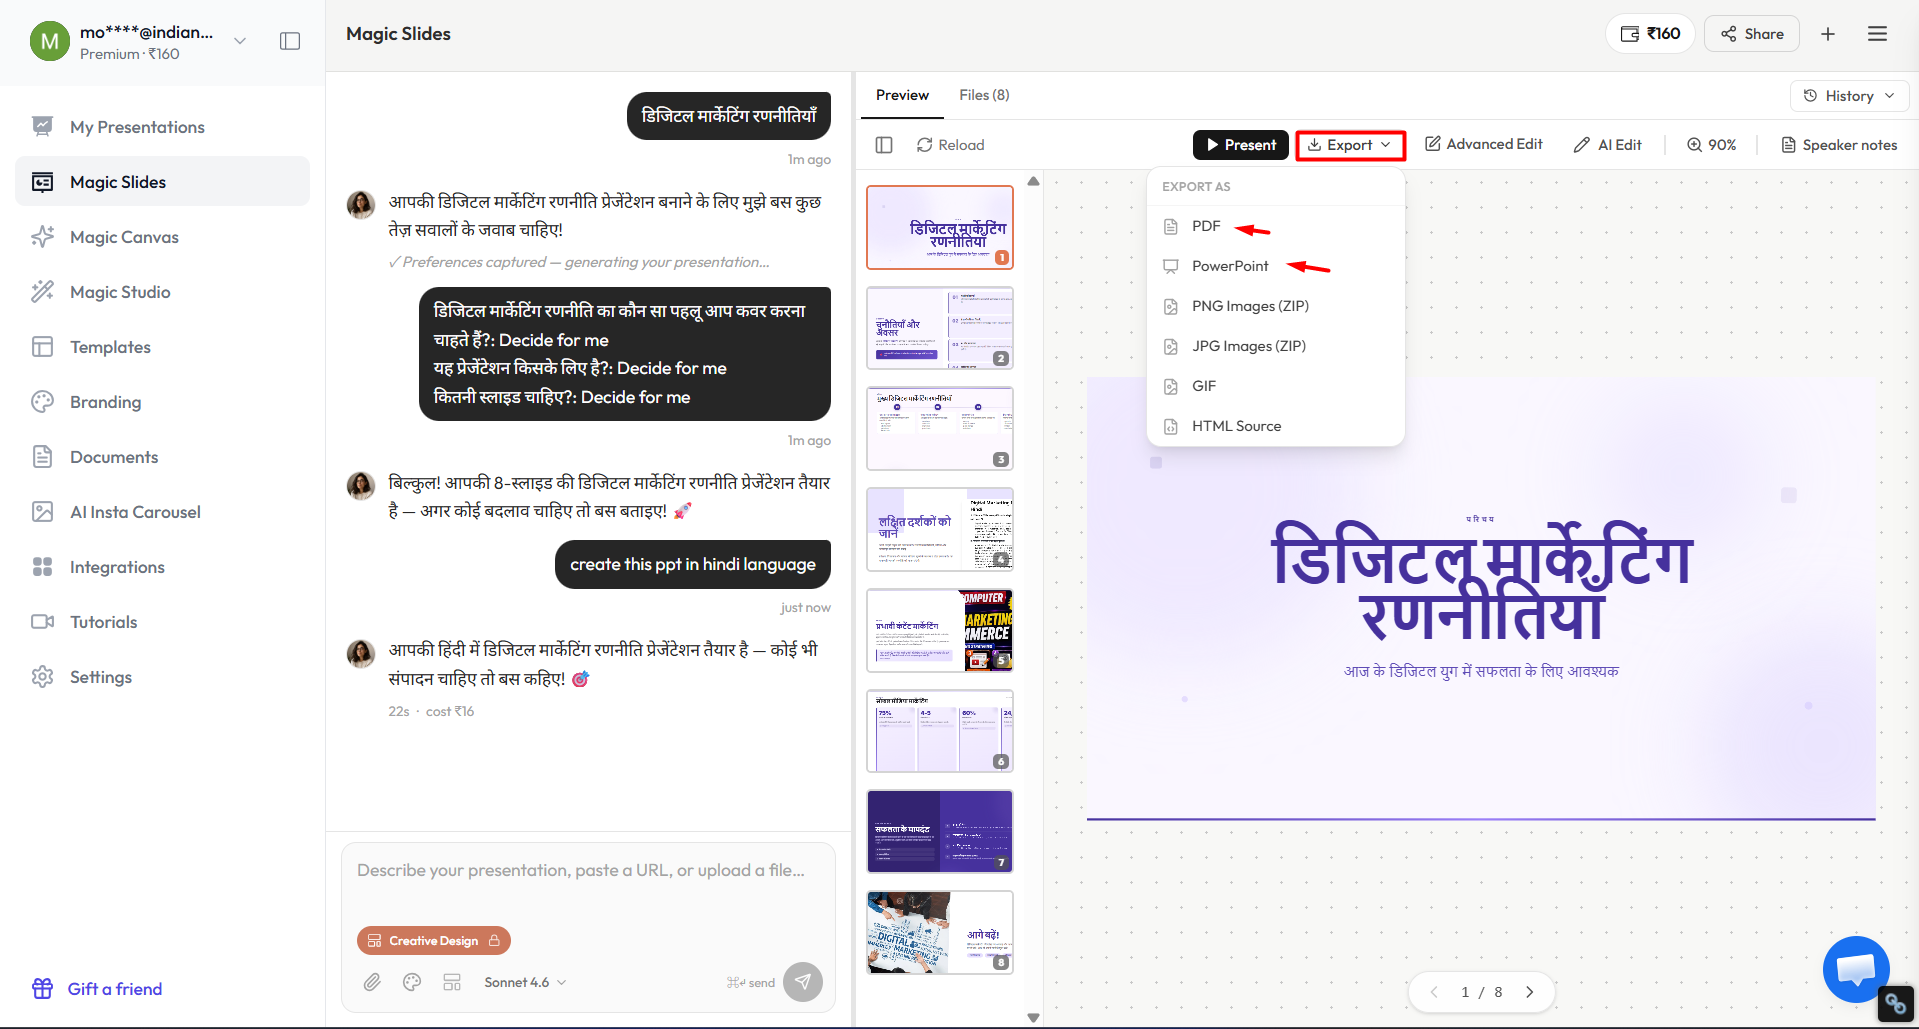Viewport: 1919px width, 1029px height.
Task: Switch to the Files (8) tab
Action: point(984,95)
